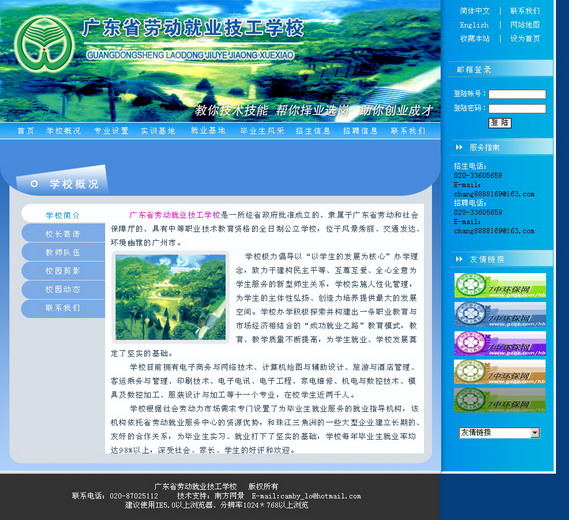
Task: Open the green 环保网 banner link
Action: coord(500,286)
